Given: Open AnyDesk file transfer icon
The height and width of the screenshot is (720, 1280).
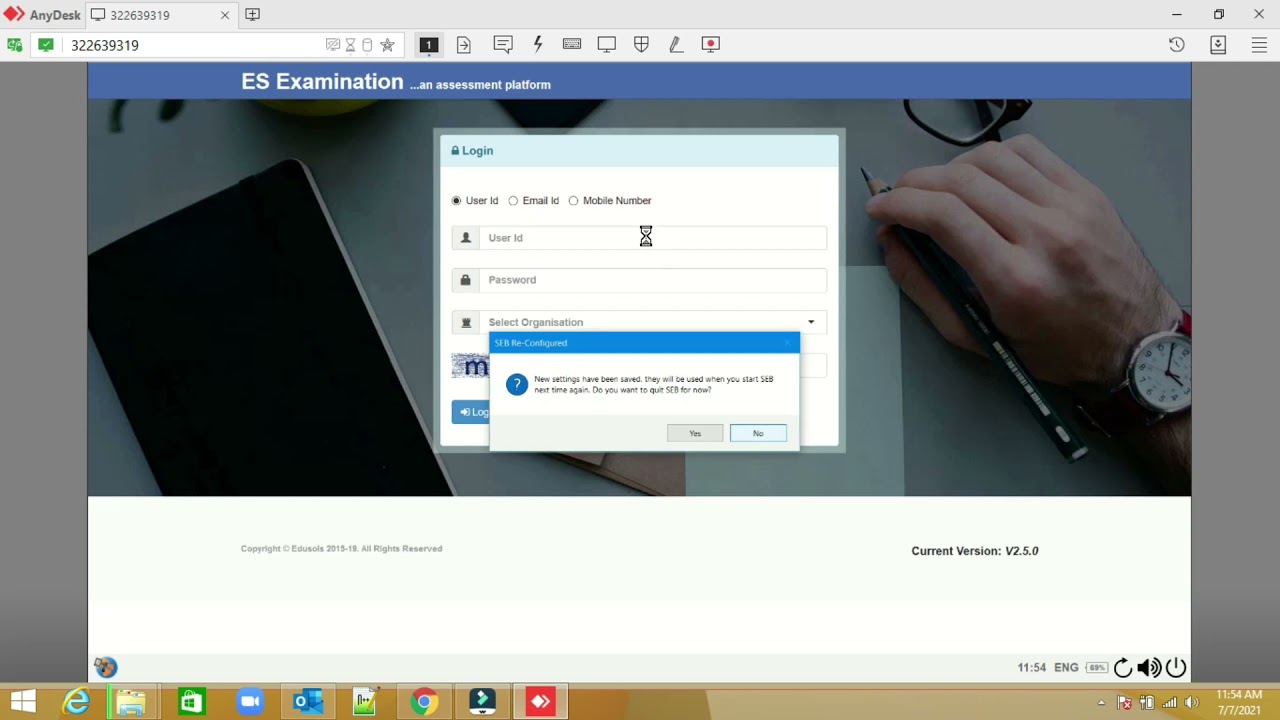Looking at the screenshot, I should [x=464, y=44].
